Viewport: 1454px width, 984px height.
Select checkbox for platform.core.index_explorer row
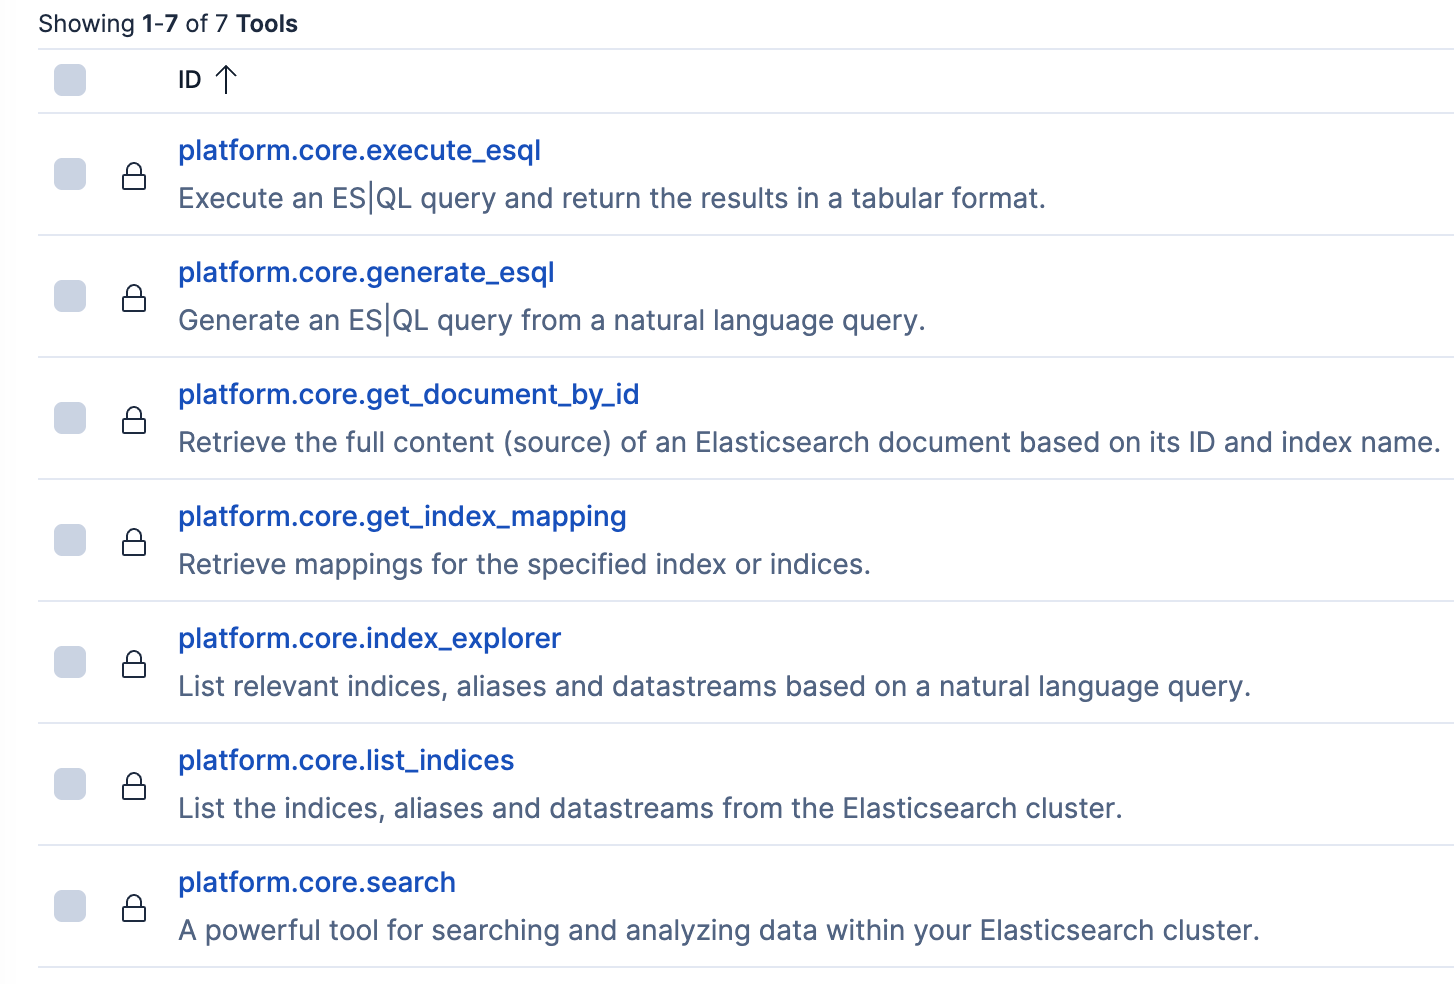[x=70, y=662]
